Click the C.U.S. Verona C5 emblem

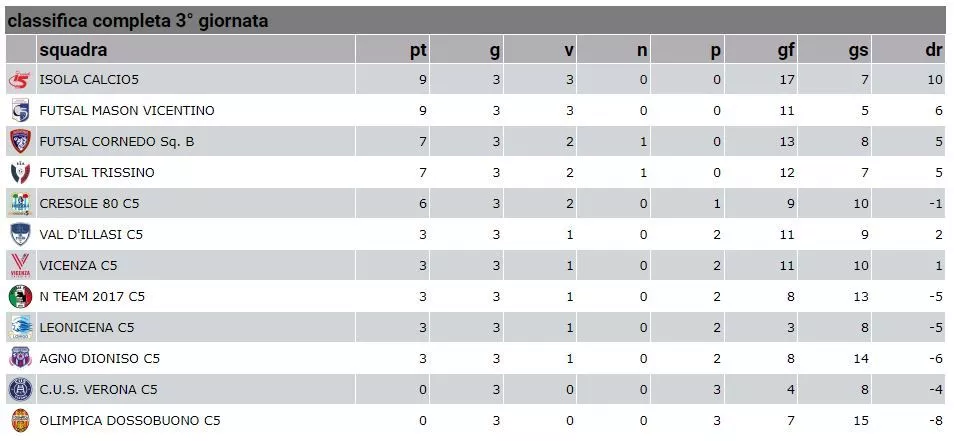(x=20, y=389)
